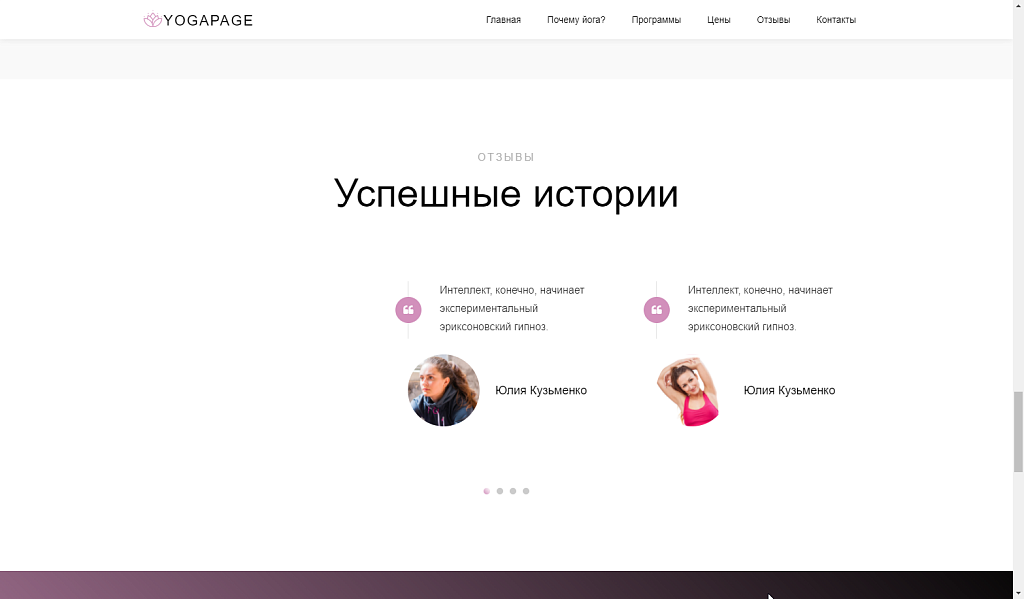Select the first carousel dot
The width and height of the screenshot is (1024, 599).
click(x=486, y=491)
